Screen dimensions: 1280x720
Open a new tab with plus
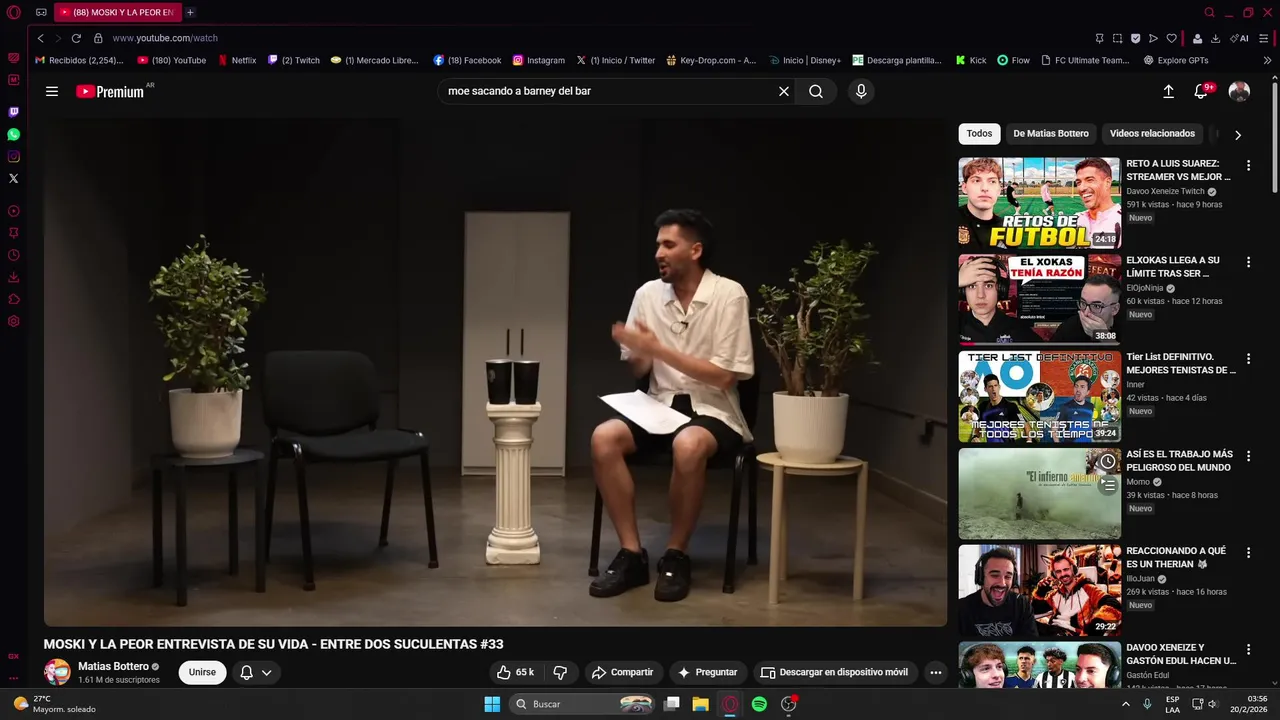[190, 13]
